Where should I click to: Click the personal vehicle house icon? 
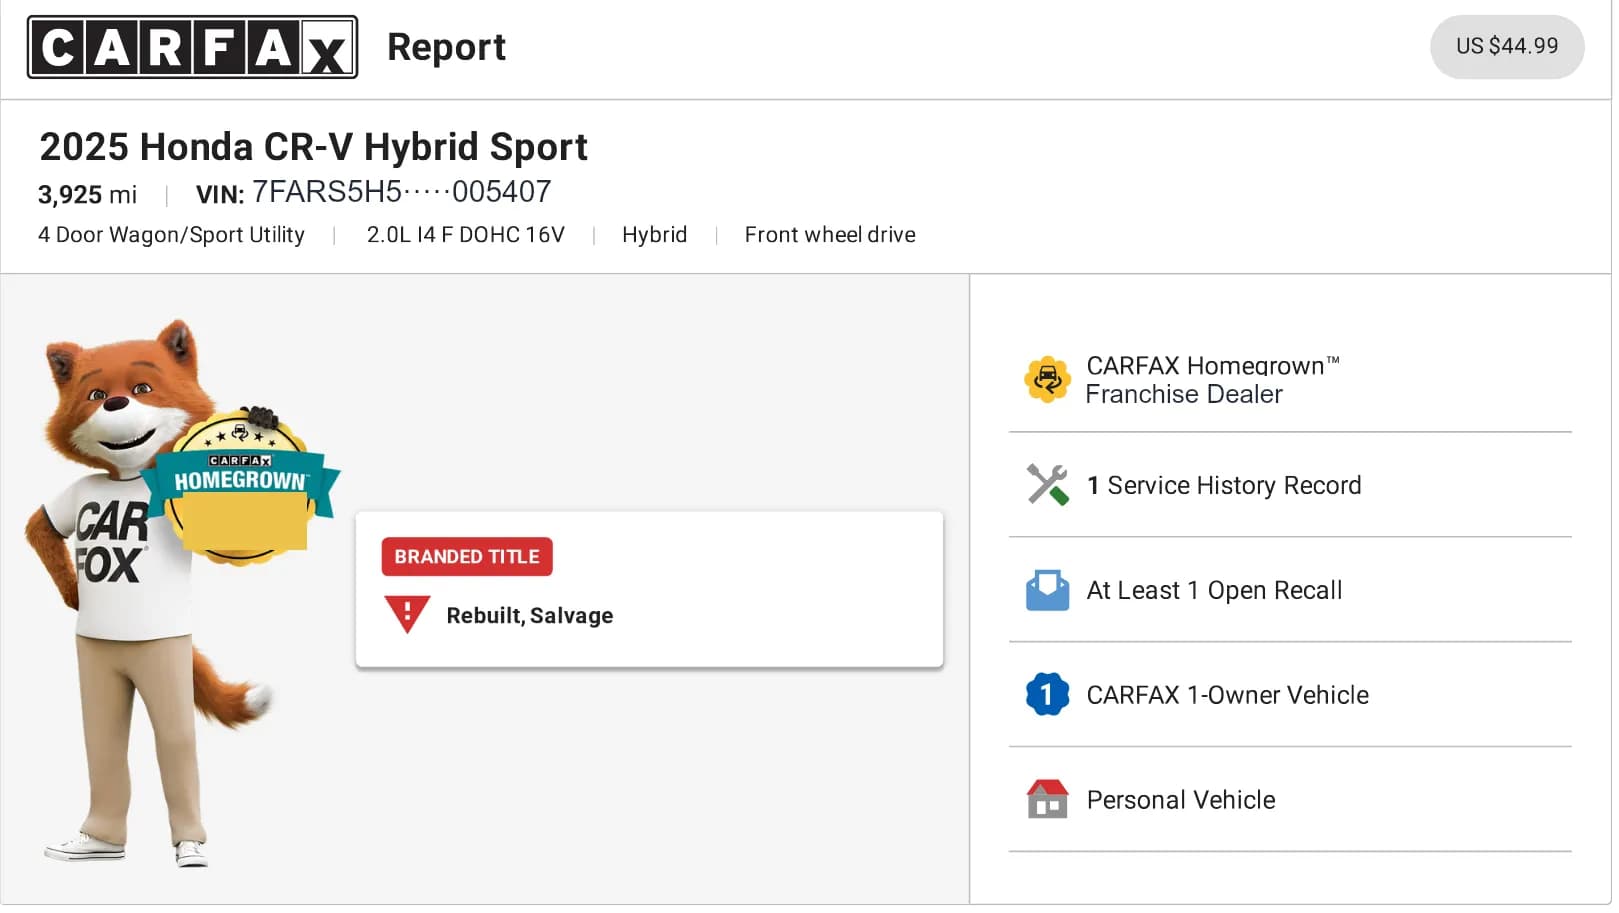tap(1047, 799)
